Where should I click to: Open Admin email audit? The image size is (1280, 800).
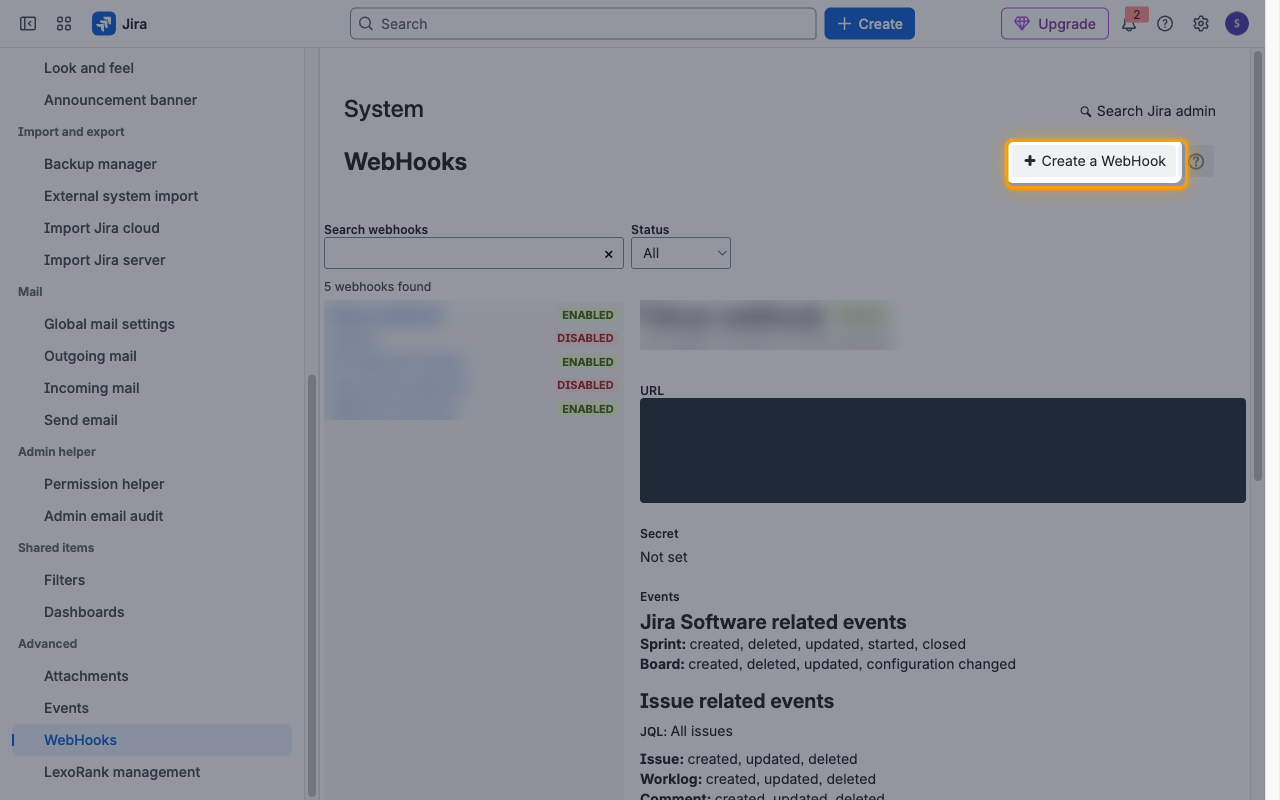(104, 516)
